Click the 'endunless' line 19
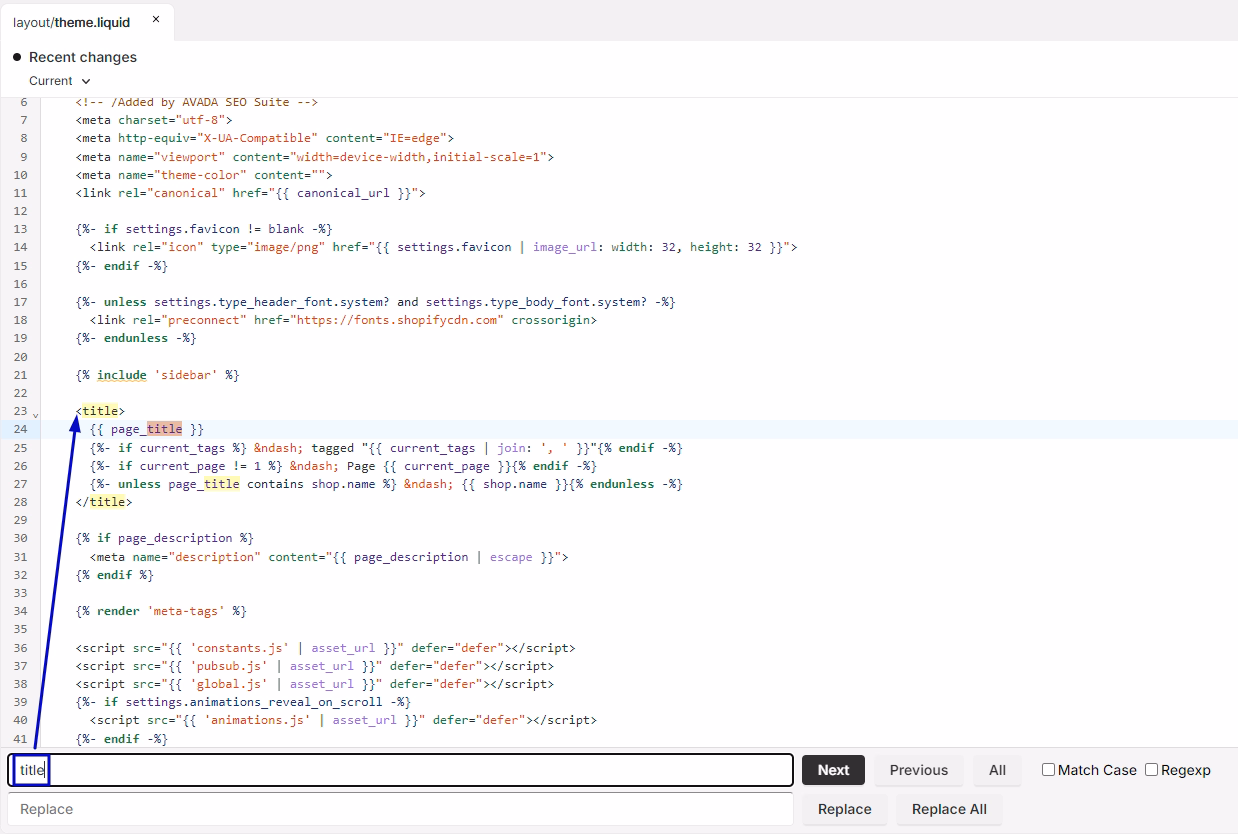 coord(136,338)
